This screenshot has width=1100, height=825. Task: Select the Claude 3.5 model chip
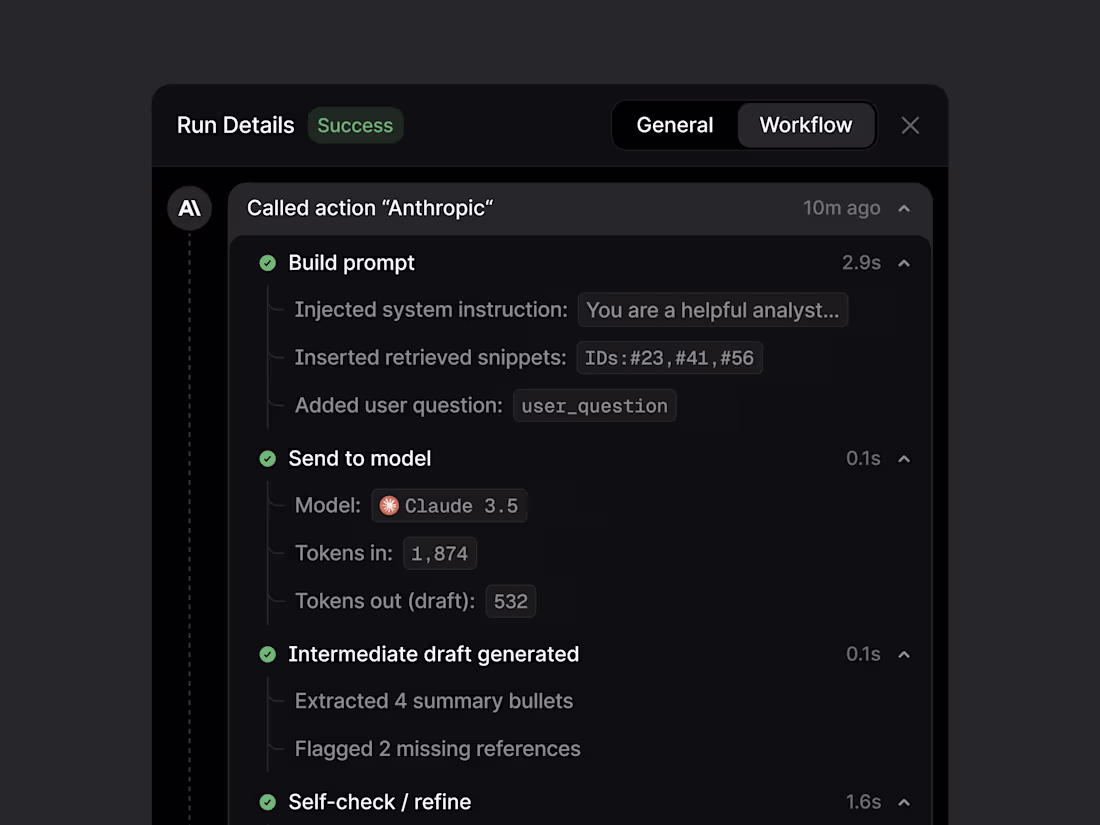449,505
